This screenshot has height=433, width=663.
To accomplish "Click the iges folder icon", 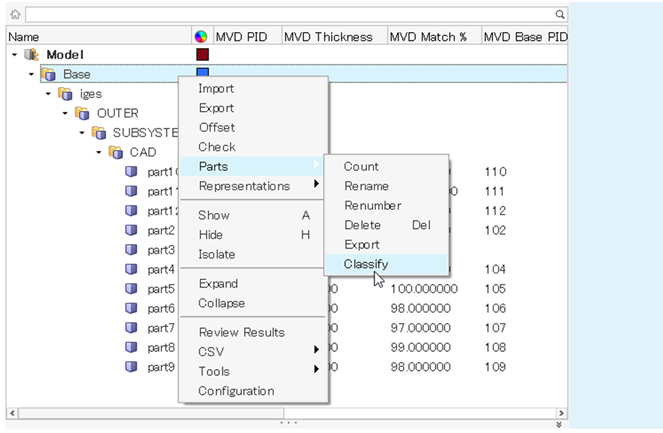I will click(x=65, y=94).
